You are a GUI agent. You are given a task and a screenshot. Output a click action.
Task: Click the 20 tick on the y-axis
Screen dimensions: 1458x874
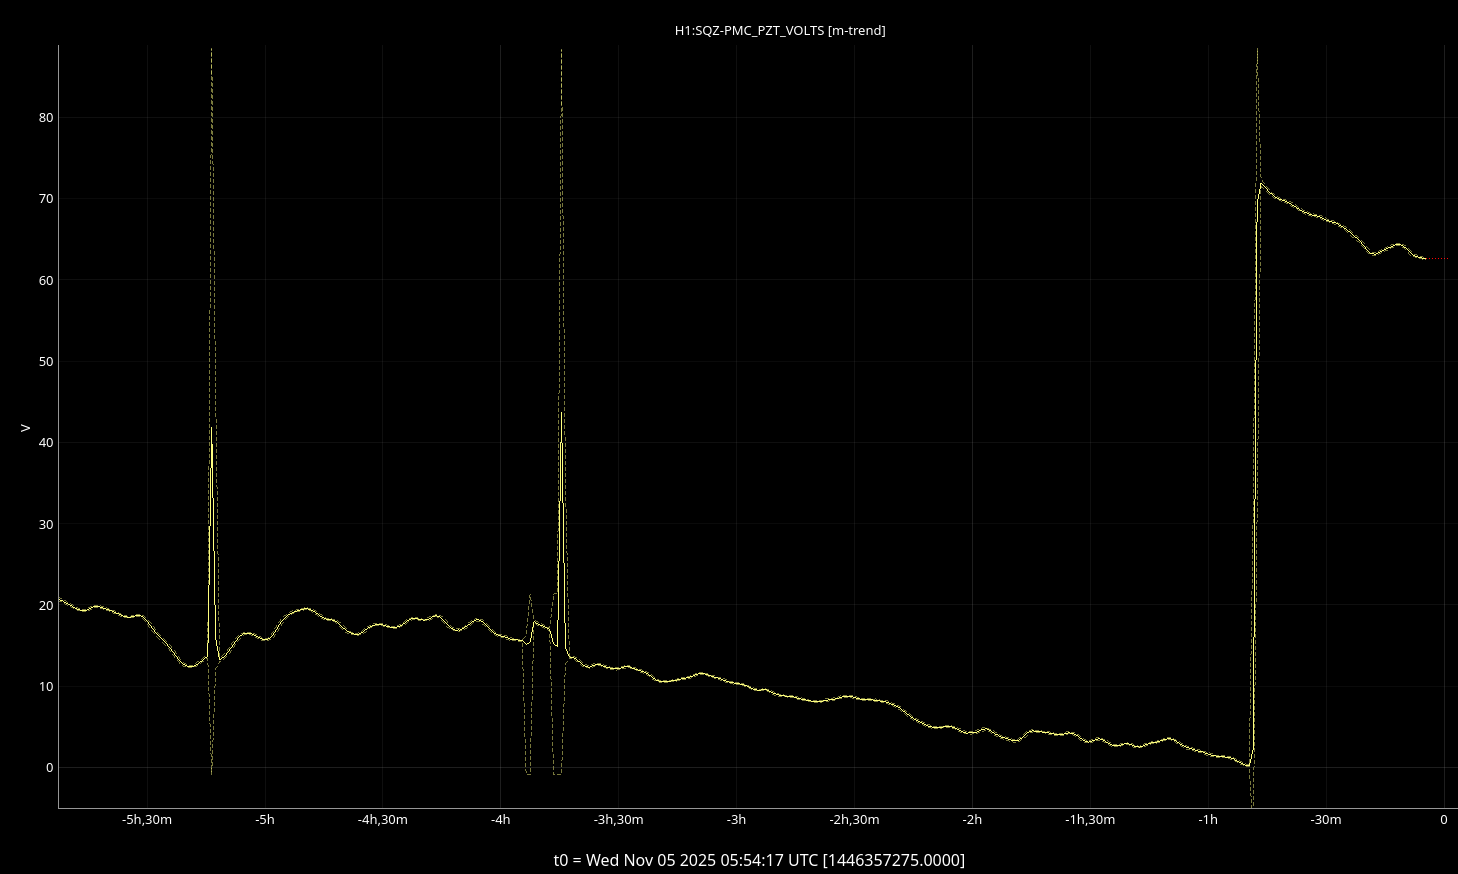point(46,606)
